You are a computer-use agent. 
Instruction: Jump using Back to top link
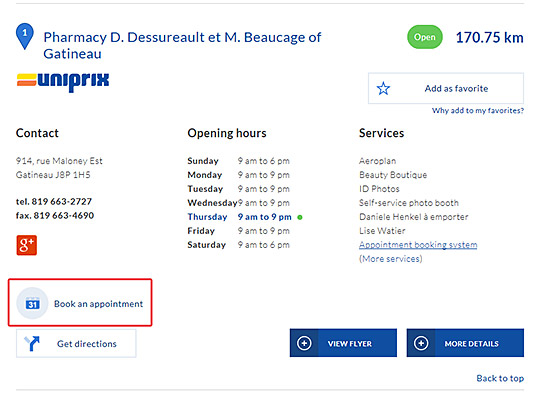pyautogui.click(x=500, y=378)
